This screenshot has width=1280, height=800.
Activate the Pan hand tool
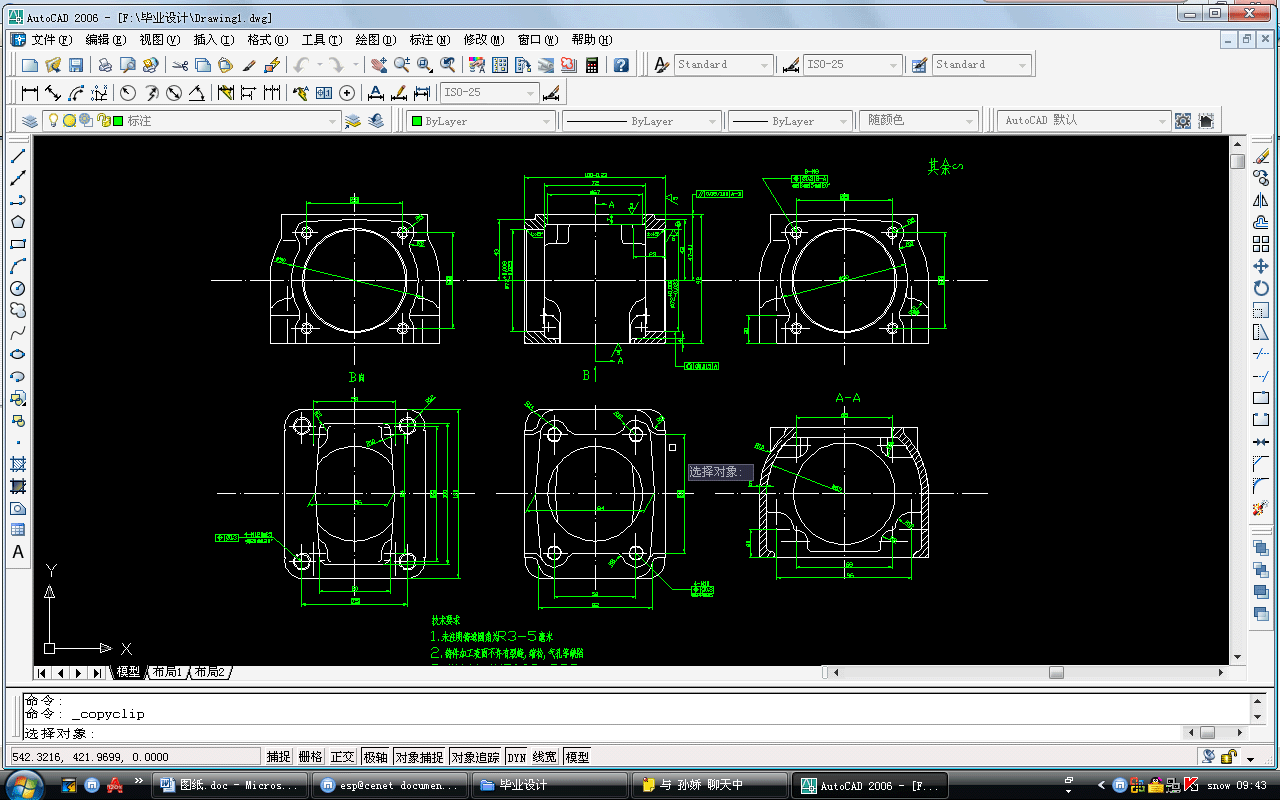click(379, 65)
